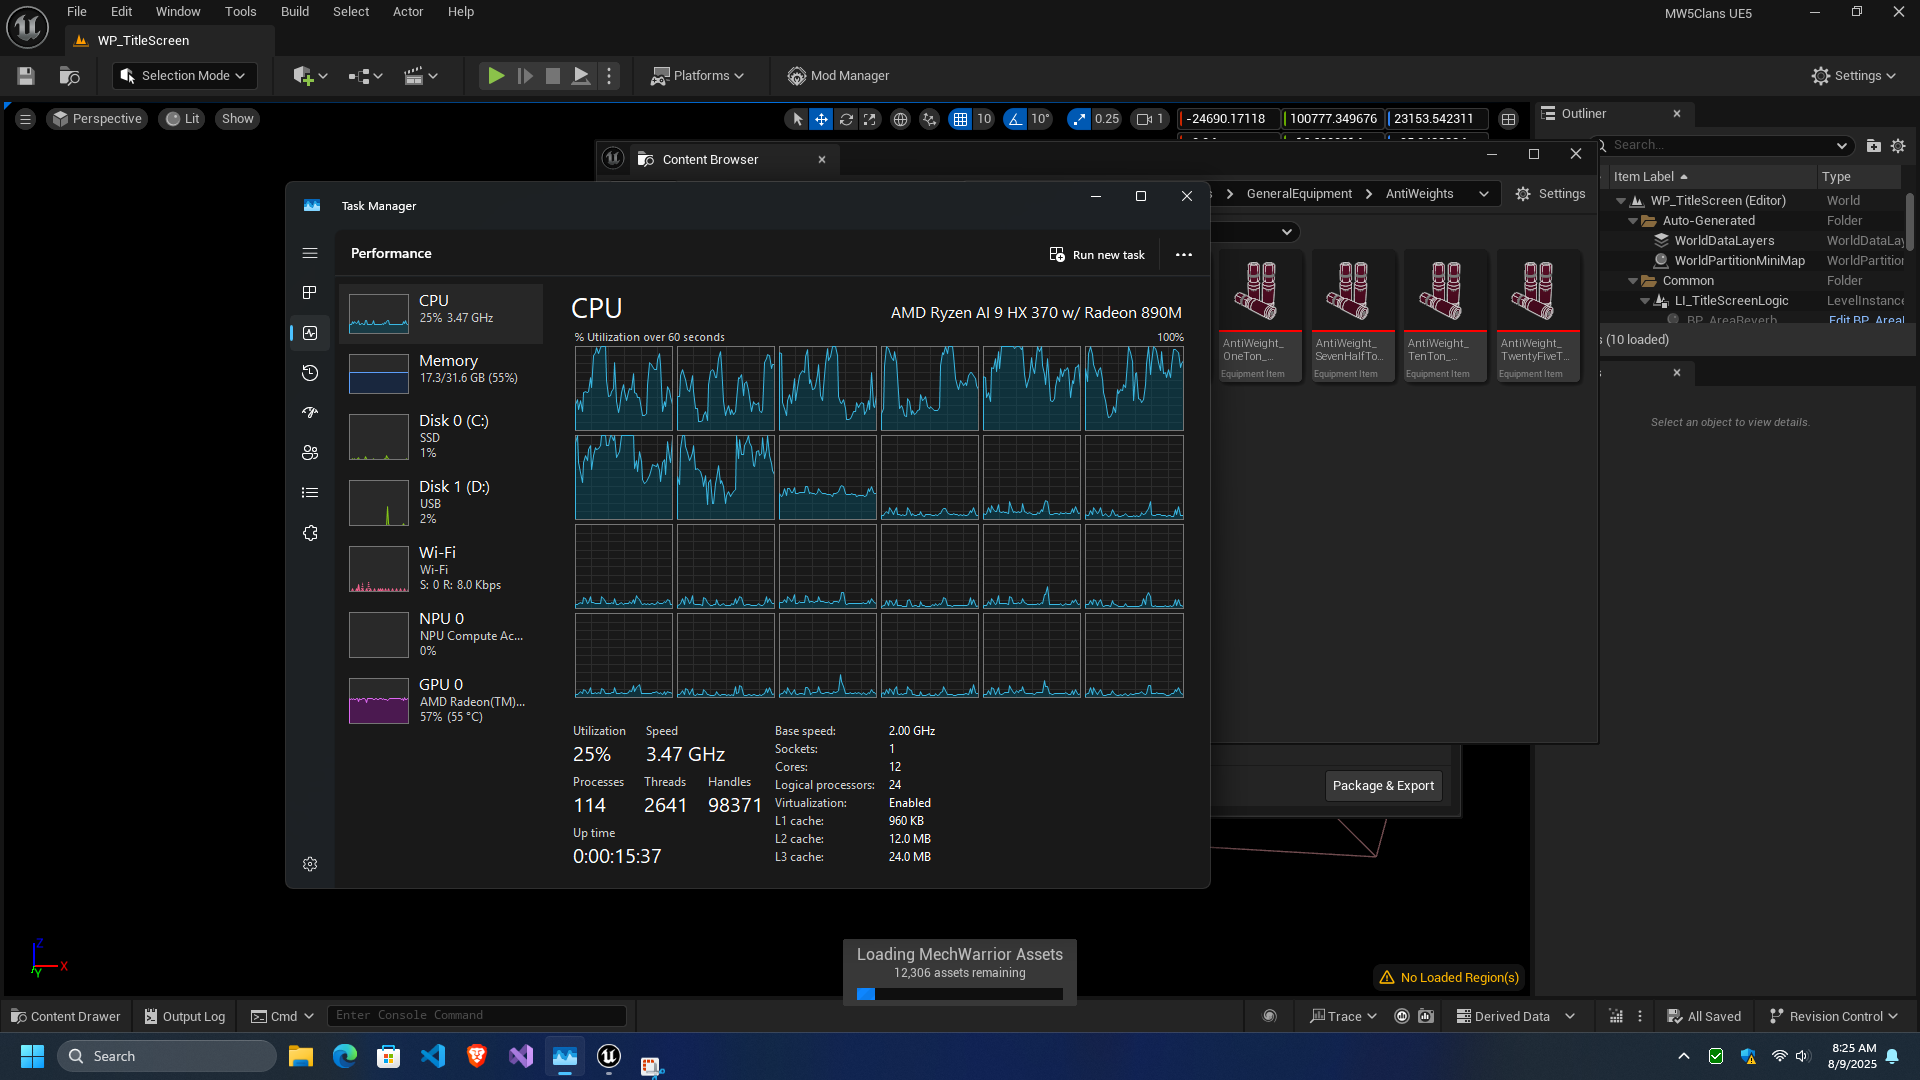Activate the Translate move gizmo tool

(x=821, y=119)
